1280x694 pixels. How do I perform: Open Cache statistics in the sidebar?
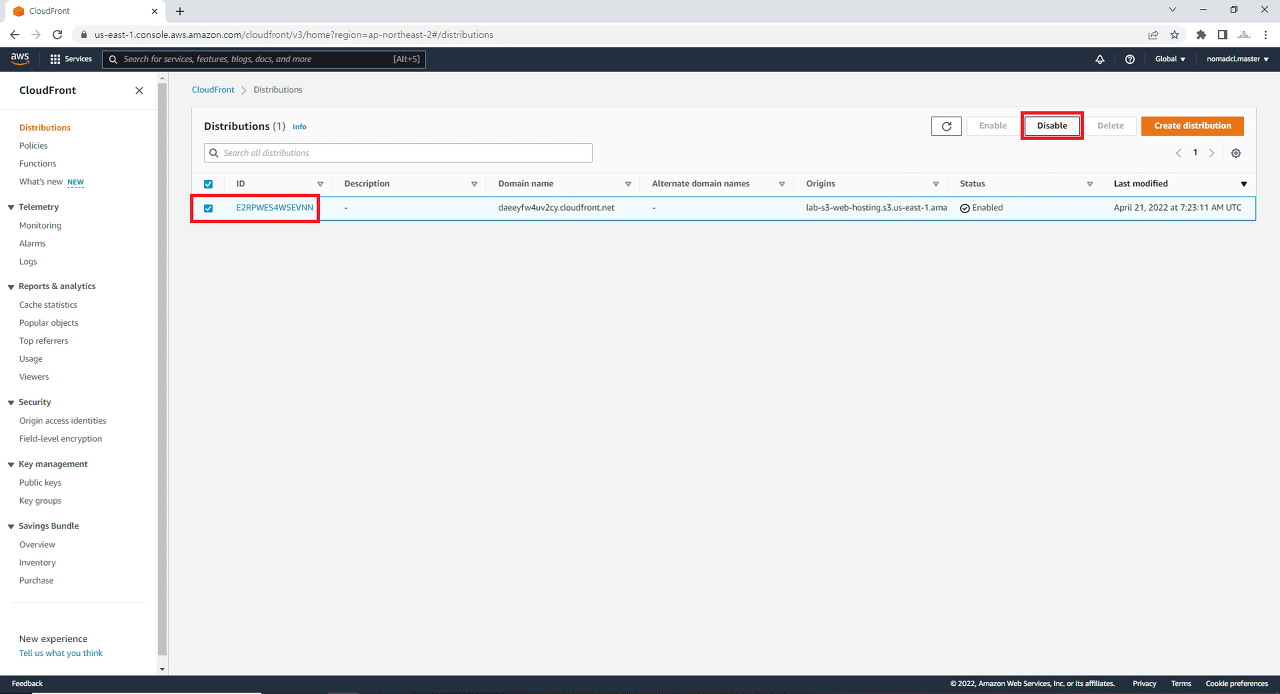point(48,305)
